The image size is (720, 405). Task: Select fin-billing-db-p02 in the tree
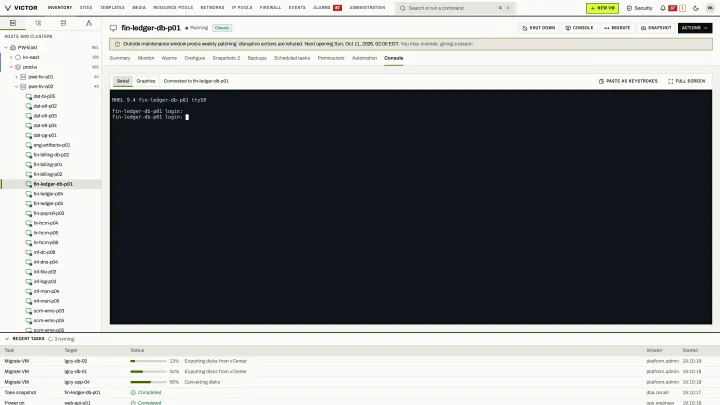coord(51,155)
